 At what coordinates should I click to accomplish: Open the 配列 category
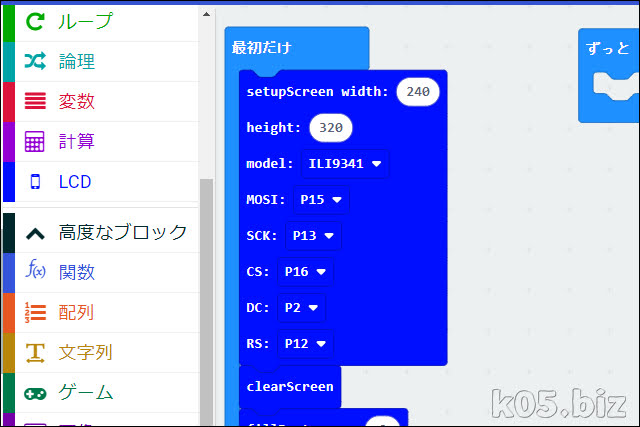pos(101,313)
